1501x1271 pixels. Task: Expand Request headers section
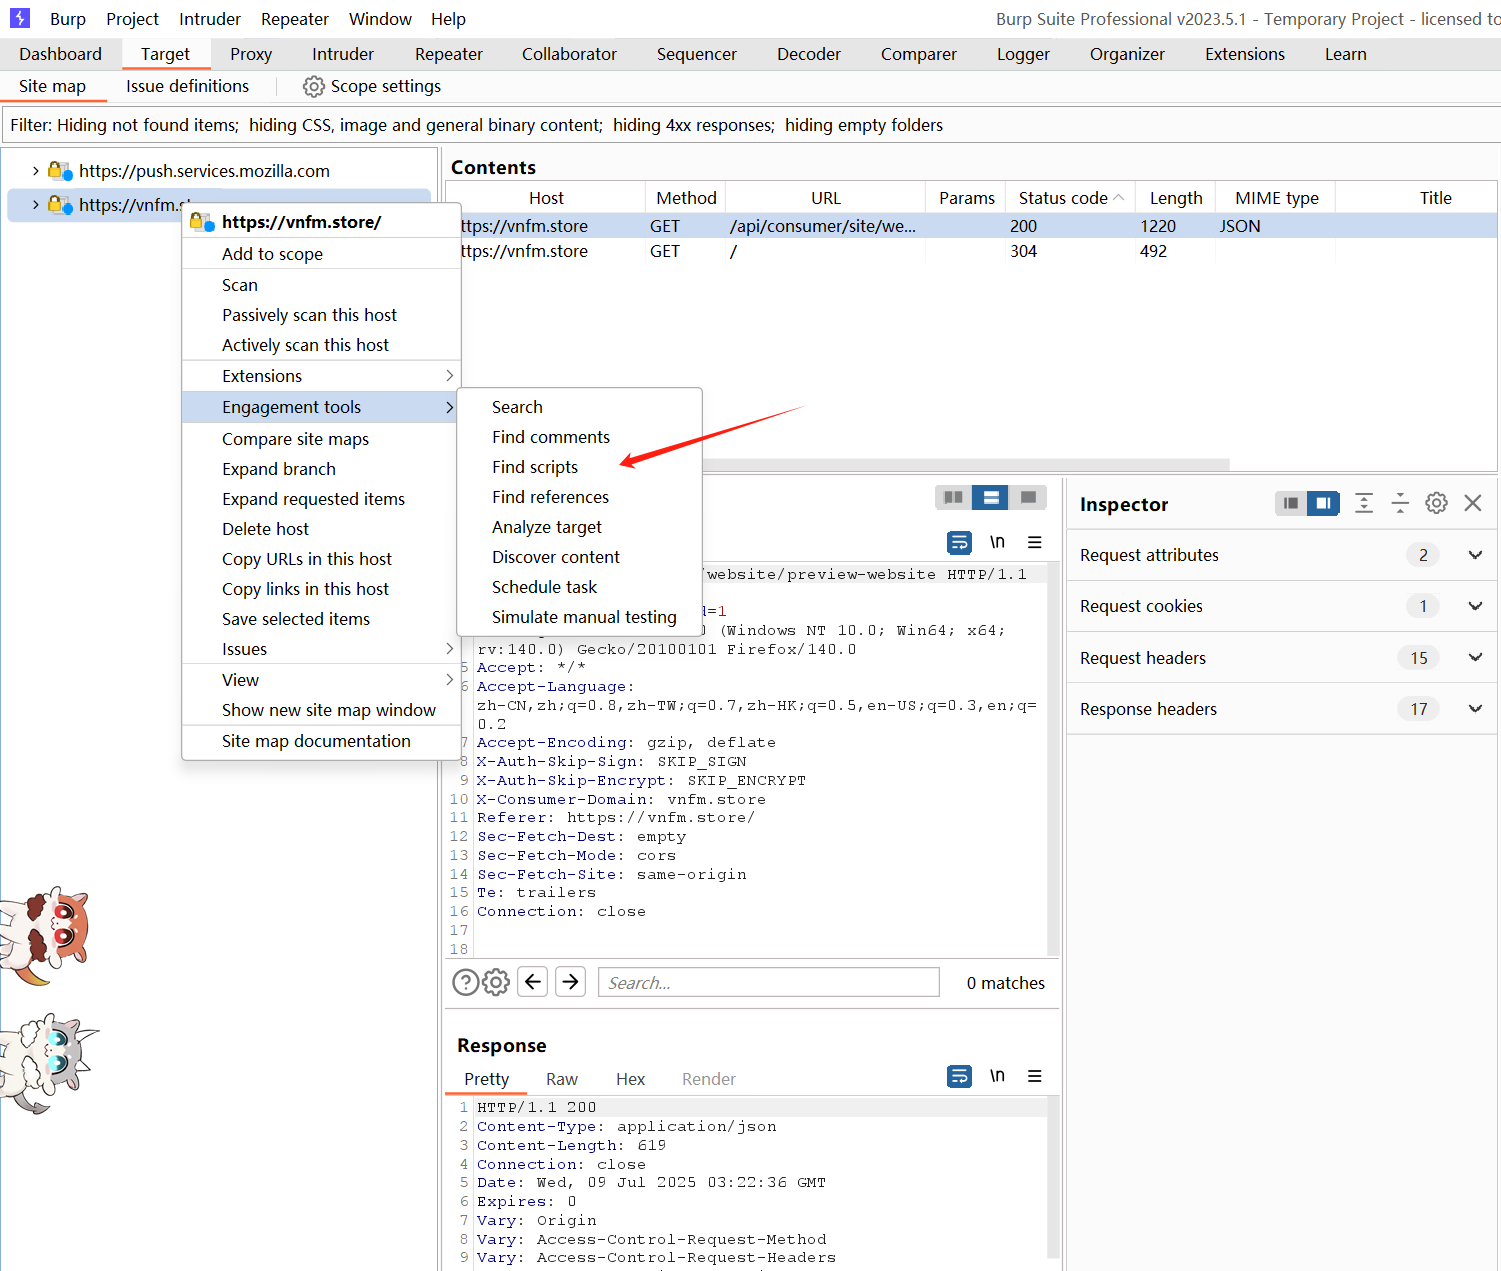pos(1475,658)
